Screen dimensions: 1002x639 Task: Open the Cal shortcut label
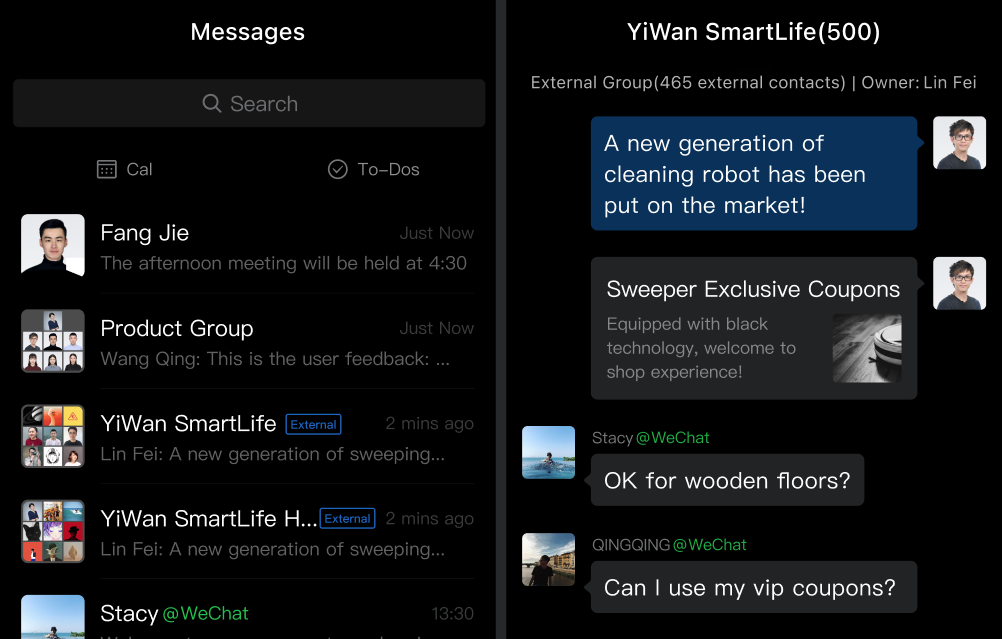[139, 169]
